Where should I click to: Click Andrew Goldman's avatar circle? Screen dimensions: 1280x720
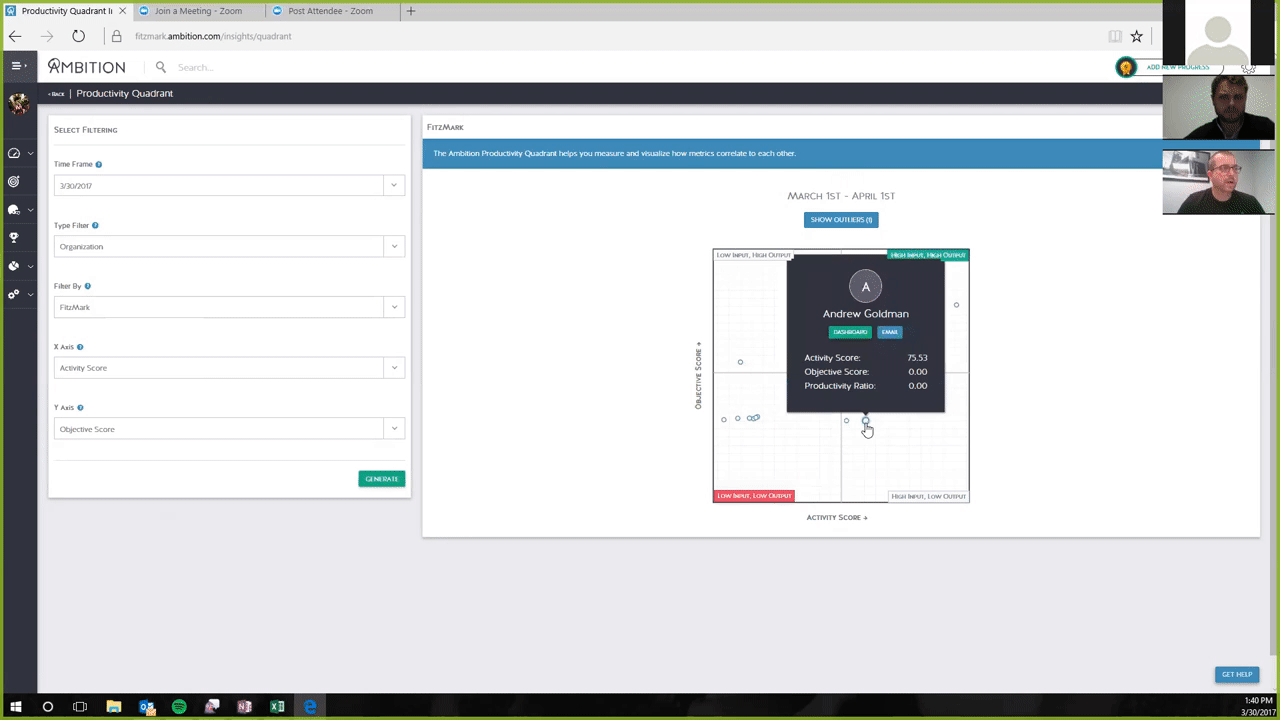click(x=865, y=287)
